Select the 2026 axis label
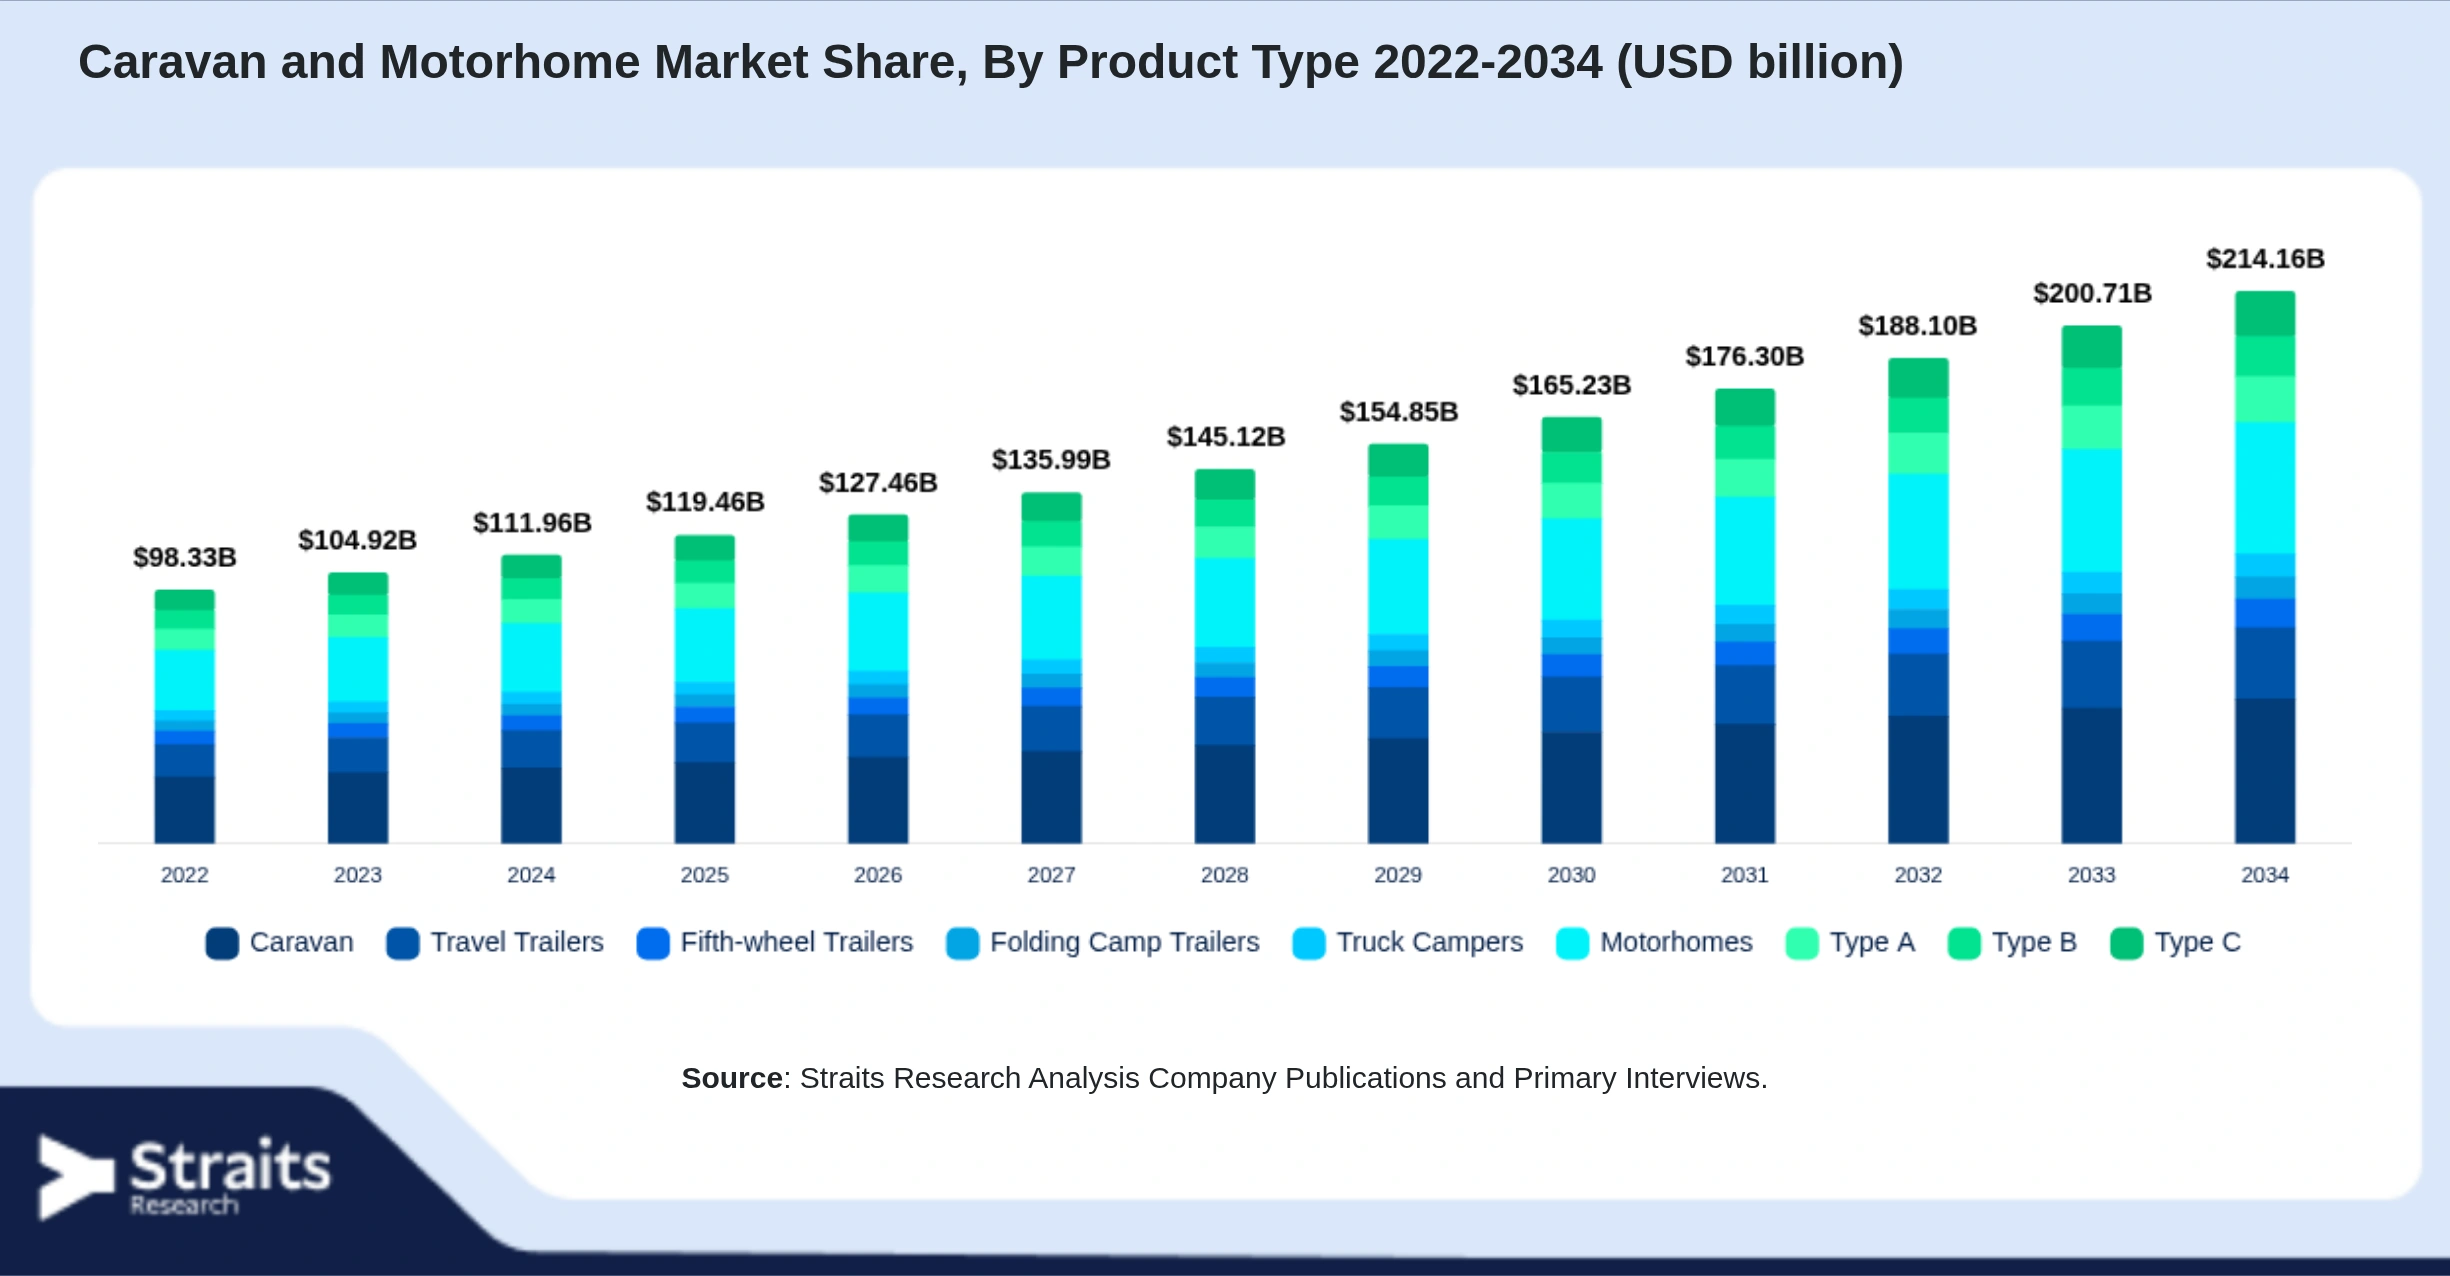The image size is (2450, 1276). 878,875
